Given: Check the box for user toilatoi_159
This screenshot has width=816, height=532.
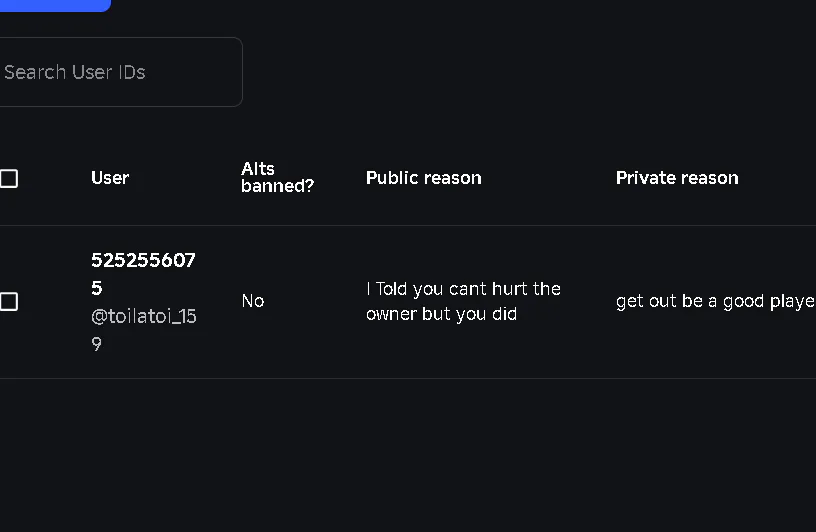Looking at the screenshot, I should pyautogui.click(x=9, y=302).
